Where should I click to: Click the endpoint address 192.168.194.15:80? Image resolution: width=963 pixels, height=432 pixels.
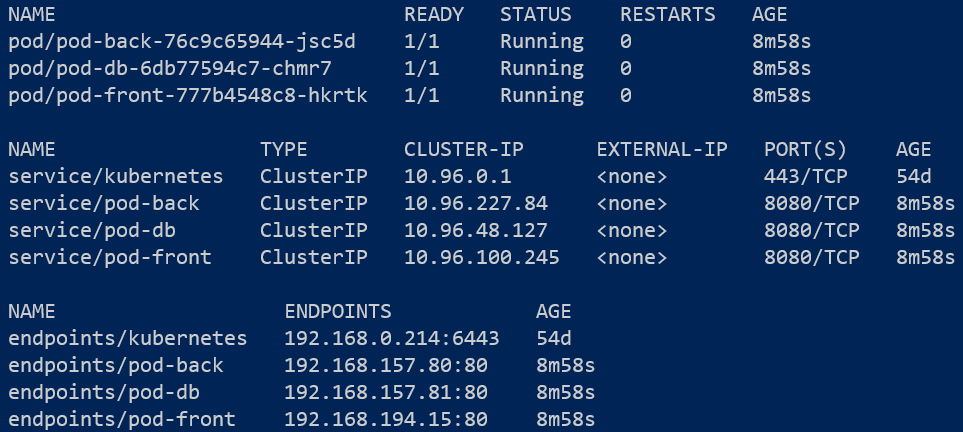[386, 419]
